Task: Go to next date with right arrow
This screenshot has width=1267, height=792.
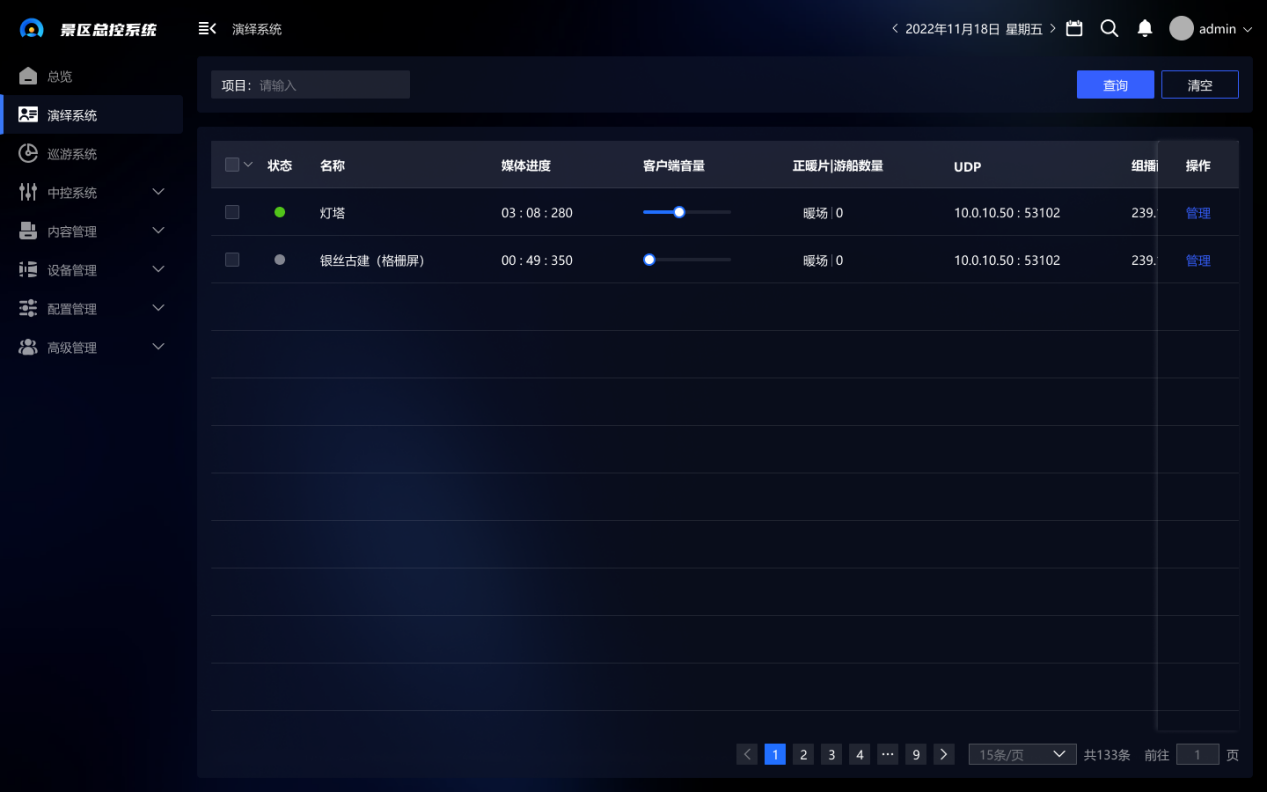Action: [1053, 29]
